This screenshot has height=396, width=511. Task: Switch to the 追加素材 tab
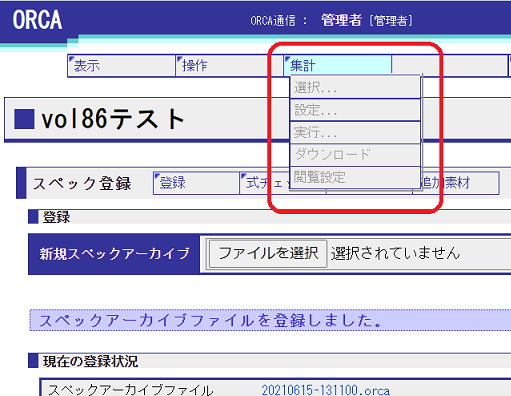point(459,183)
